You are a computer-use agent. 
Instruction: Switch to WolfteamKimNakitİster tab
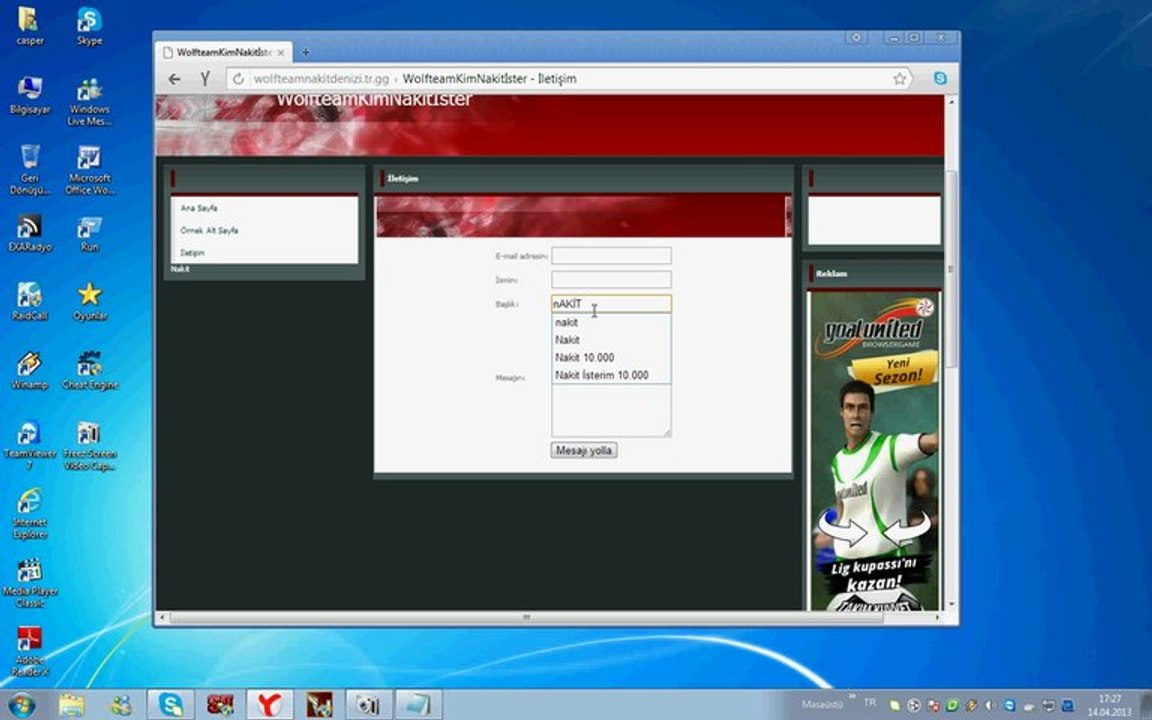coord(223,52)
